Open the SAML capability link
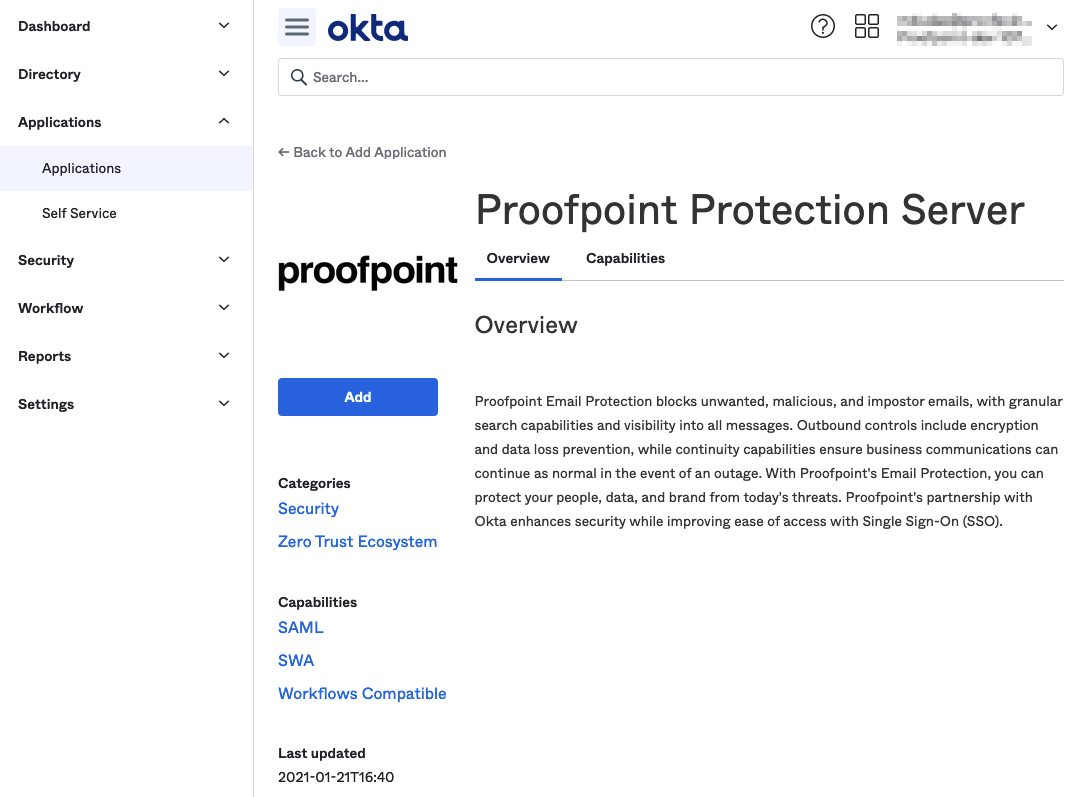 [301, 627]
